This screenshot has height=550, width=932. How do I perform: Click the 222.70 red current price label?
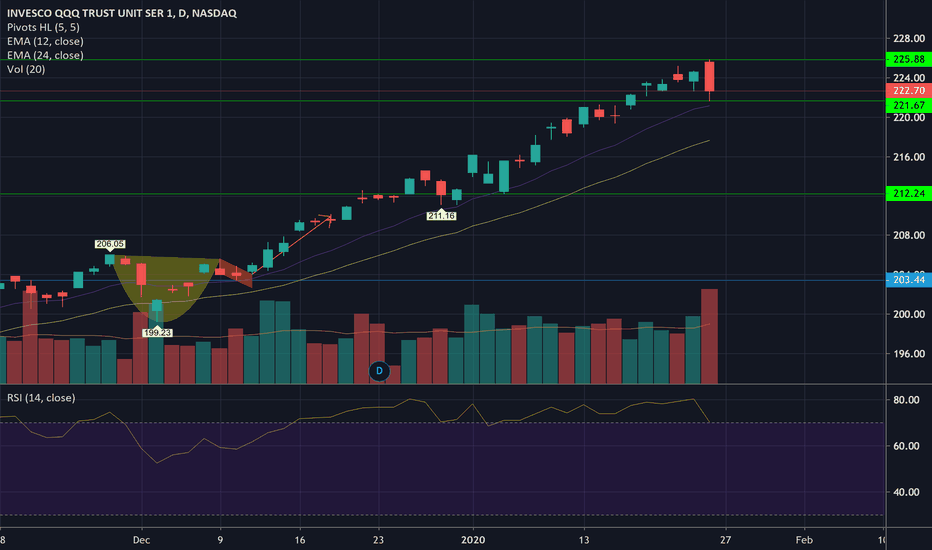[x=909, y=90]
